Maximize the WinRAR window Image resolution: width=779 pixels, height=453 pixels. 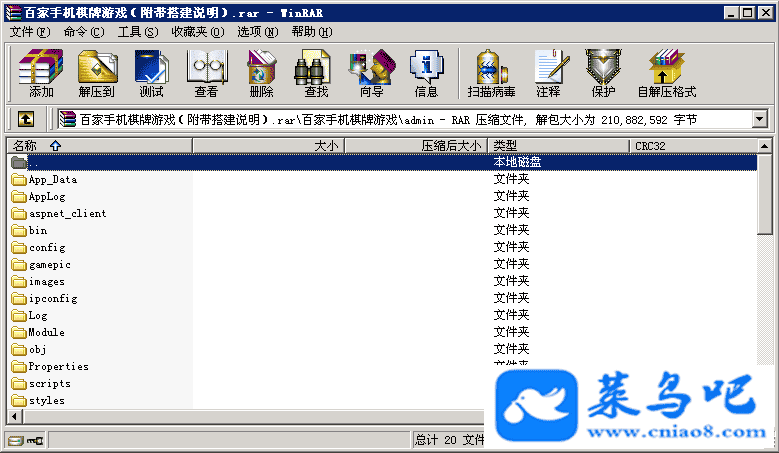747,12
